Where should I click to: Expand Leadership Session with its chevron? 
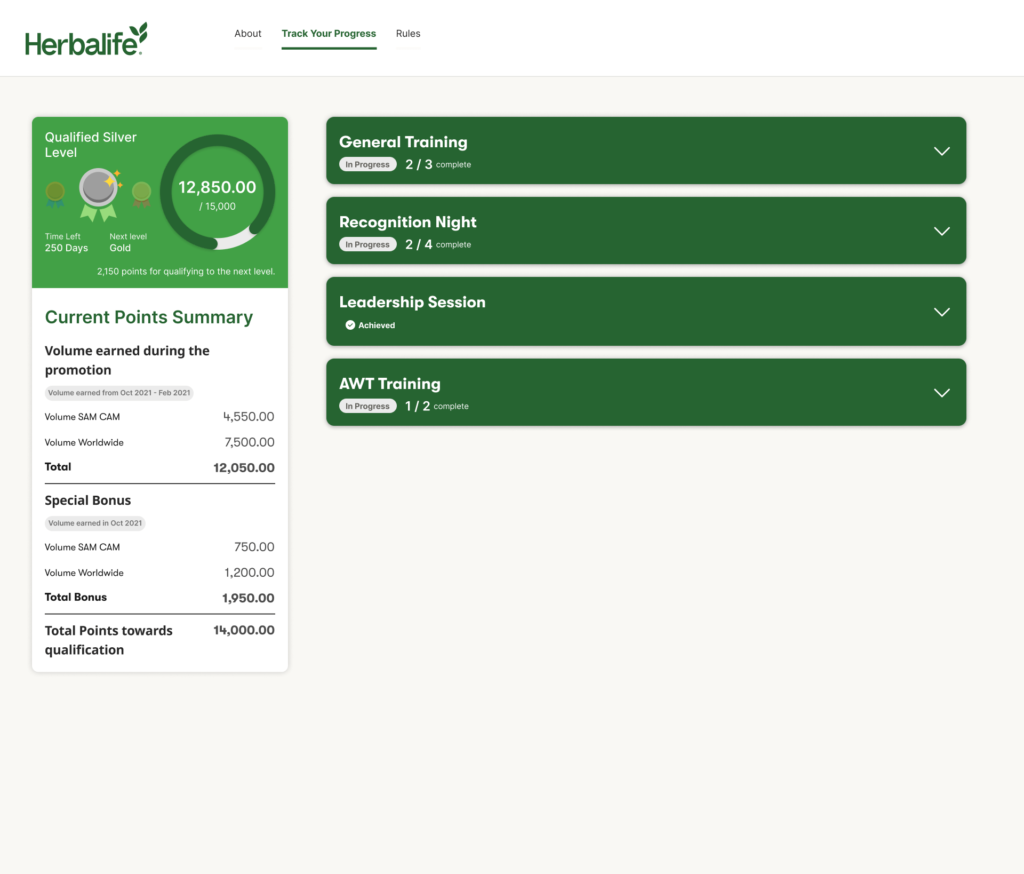point(941,312)
